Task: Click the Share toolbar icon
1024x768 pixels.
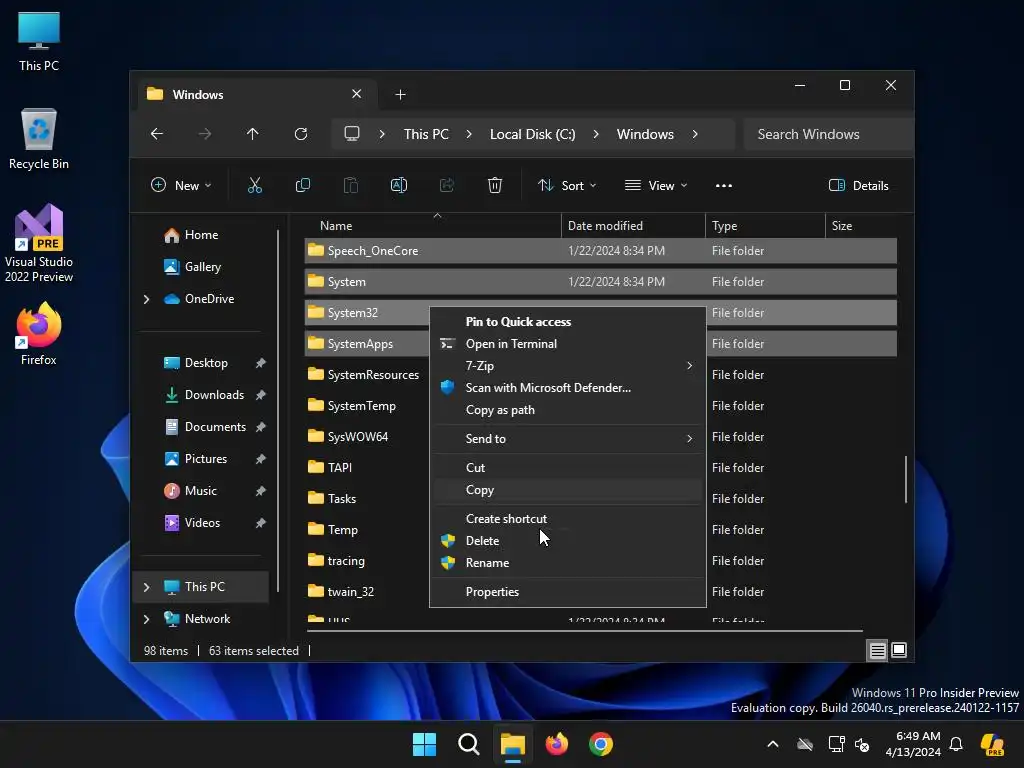Action: 447,185
